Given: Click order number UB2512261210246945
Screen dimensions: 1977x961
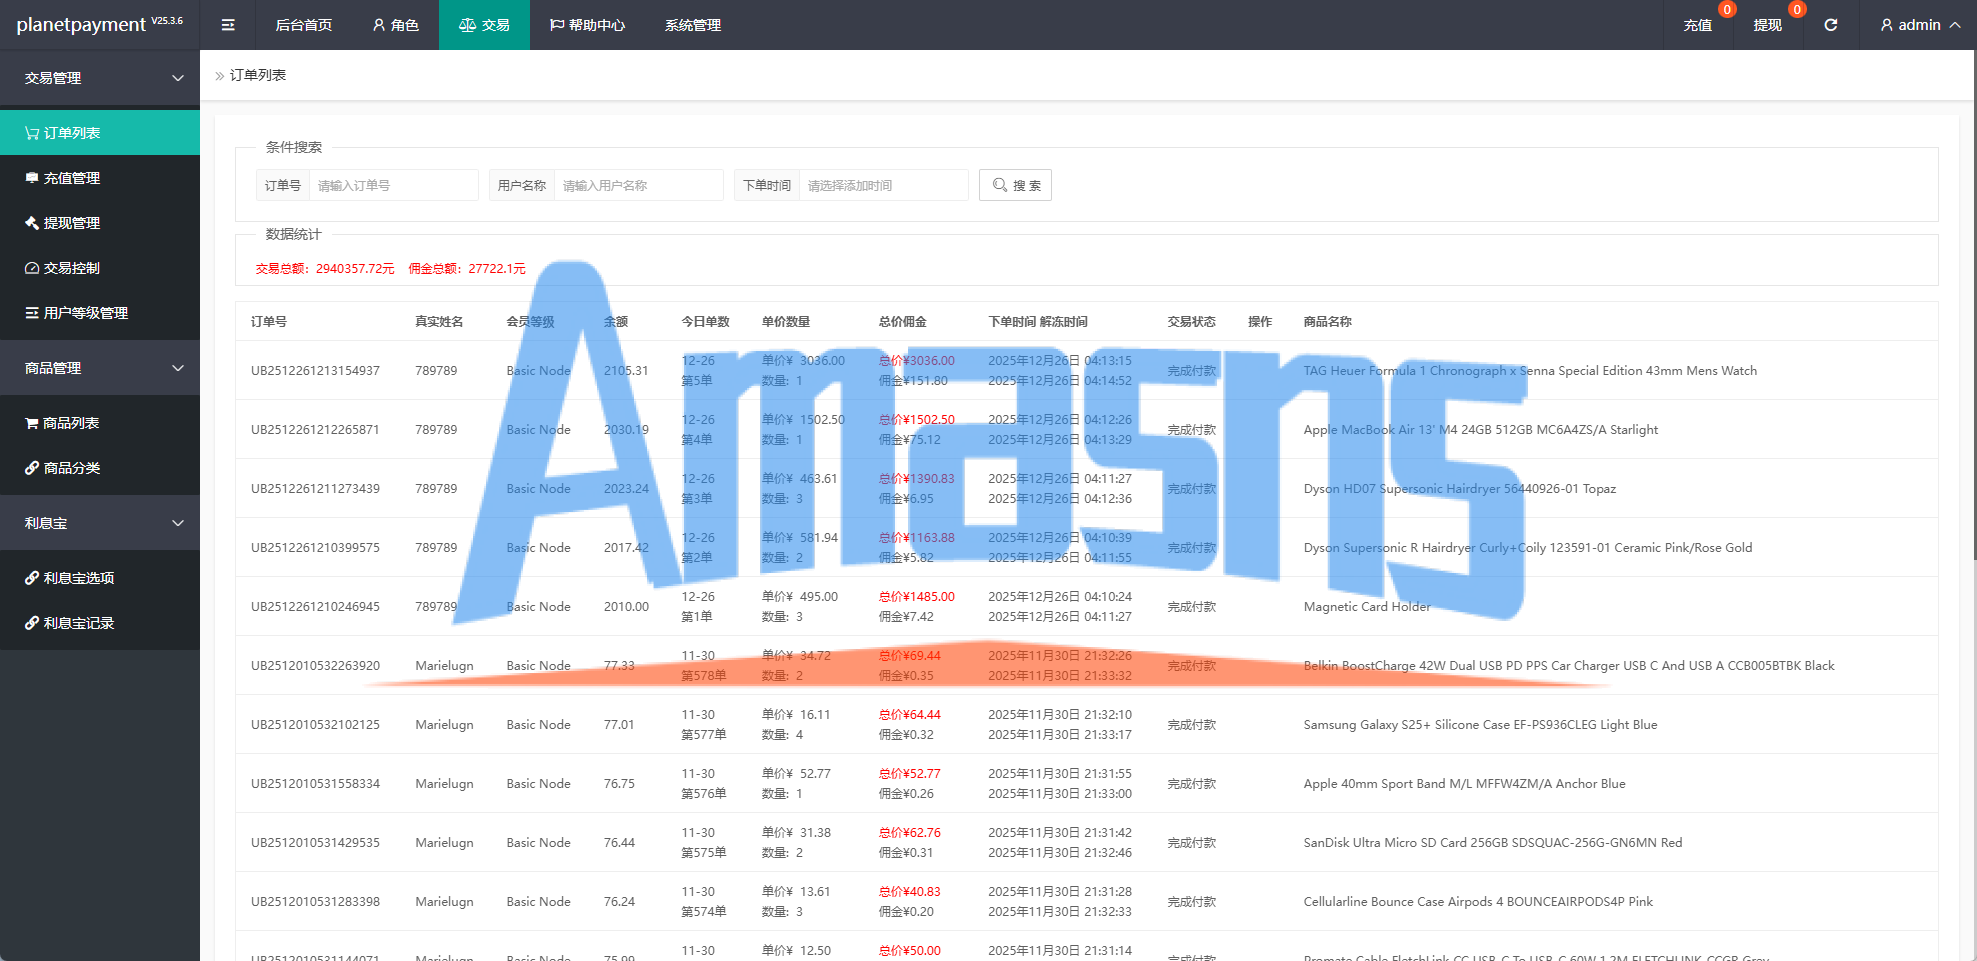Looking at the screenshot, I should [315, 606].
